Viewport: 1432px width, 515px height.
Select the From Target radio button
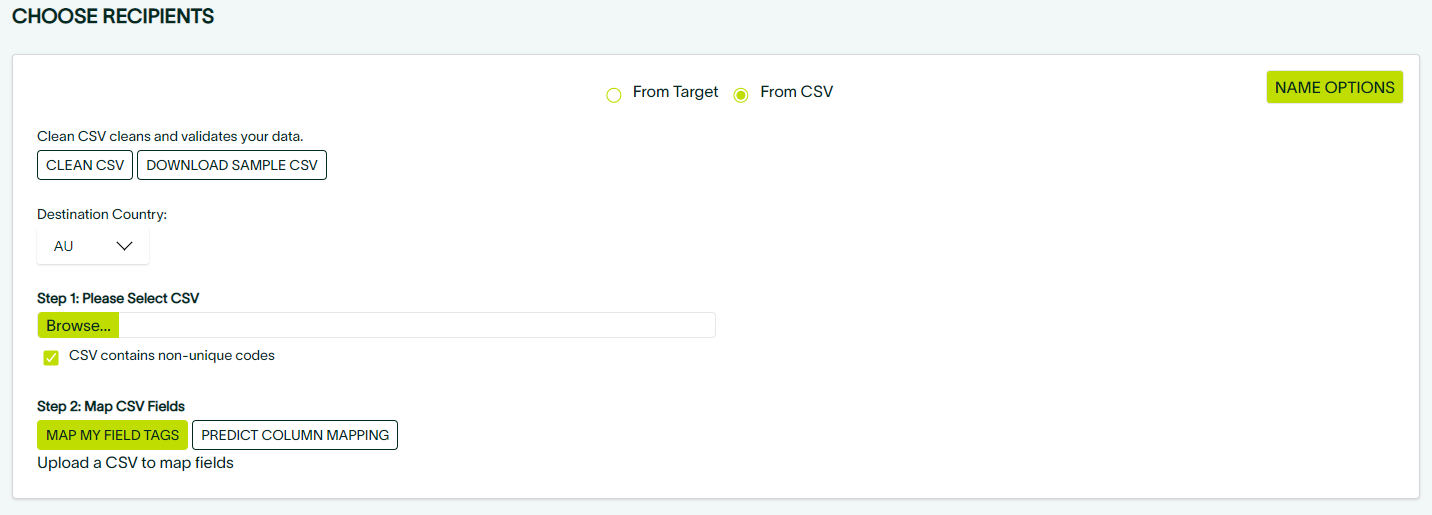pos(614,95)
